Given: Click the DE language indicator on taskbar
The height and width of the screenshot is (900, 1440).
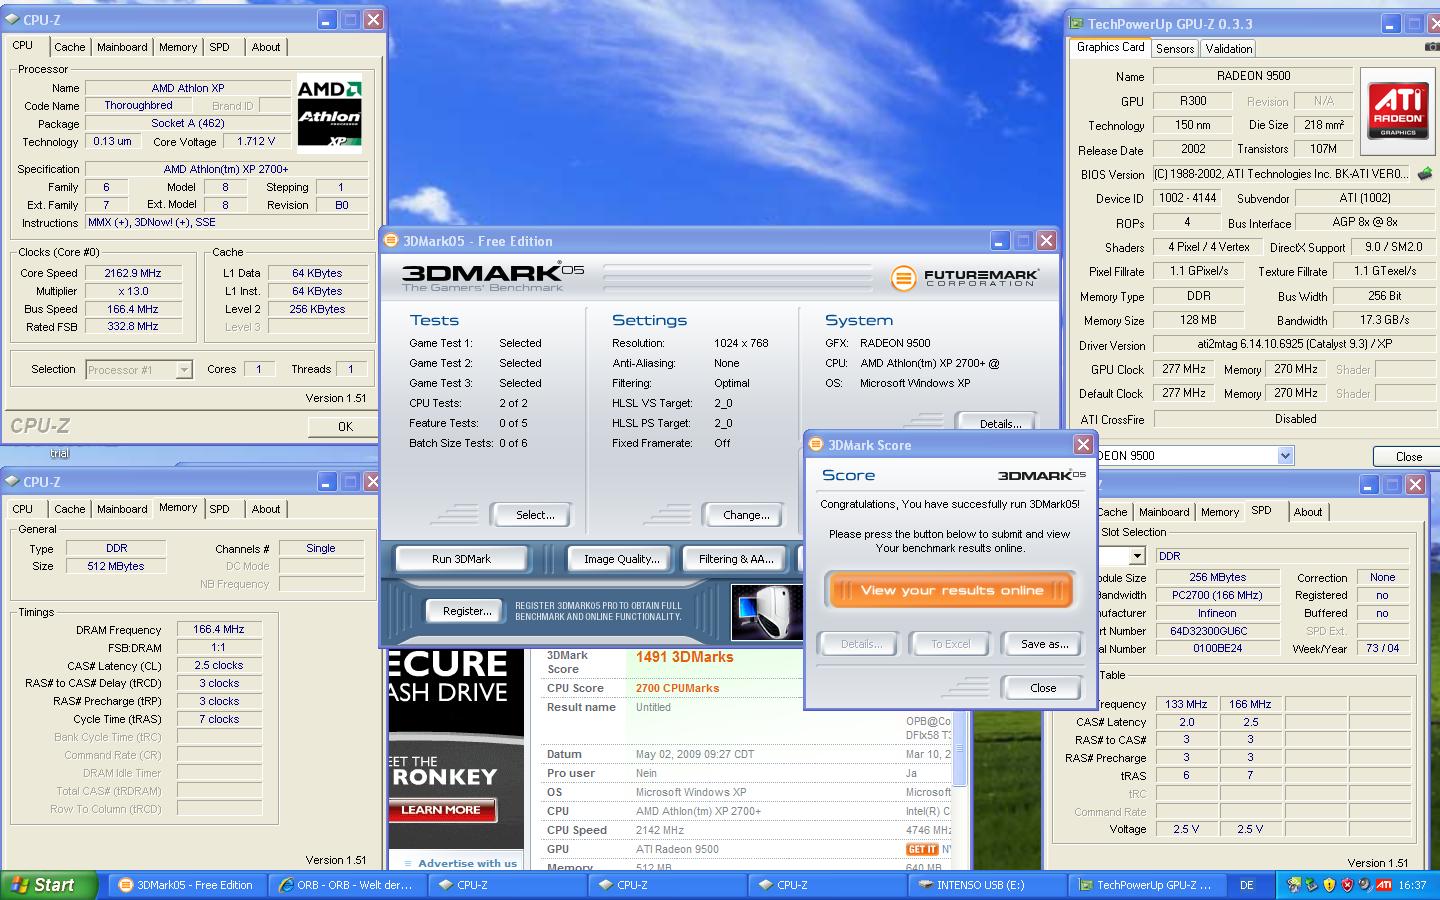Looking at the screenshot, I should (1247, 885).
